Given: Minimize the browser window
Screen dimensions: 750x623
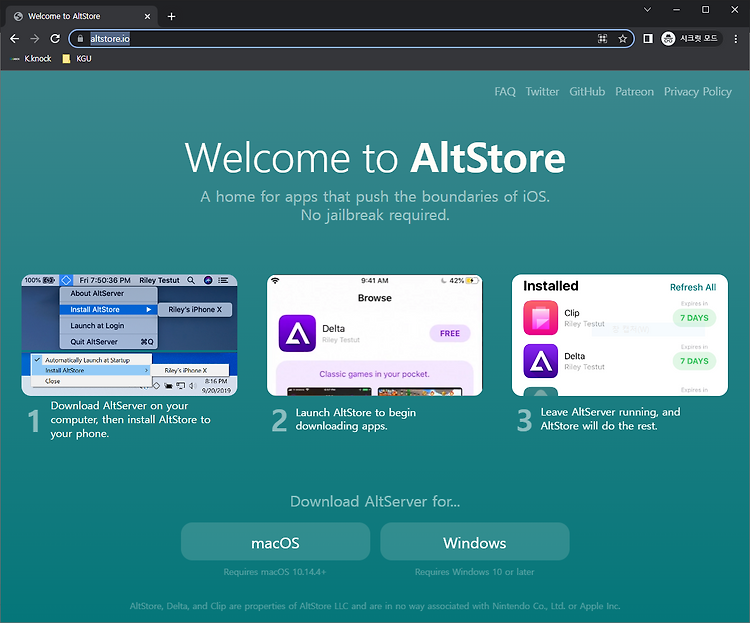Looking at the screenshot, I should pos(676,10).
